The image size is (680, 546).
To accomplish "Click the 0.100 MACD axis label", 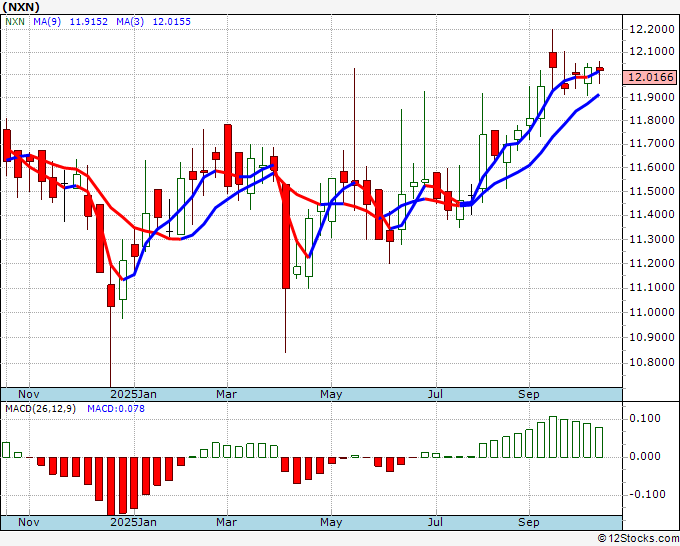I will click(644, 418).
